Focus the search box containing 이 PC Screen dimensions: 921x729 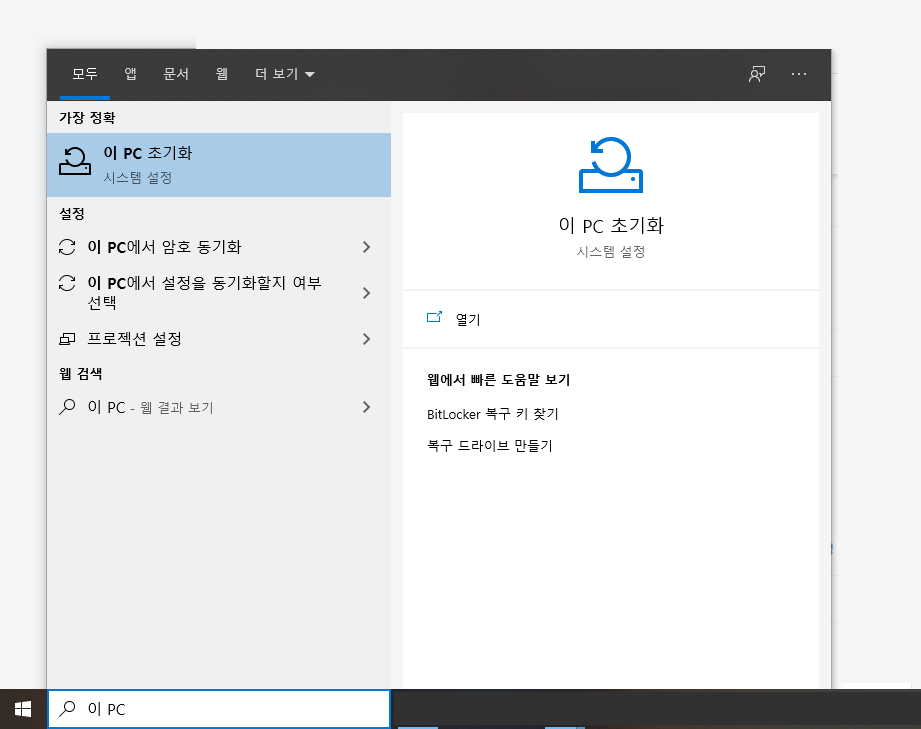[x=219, y=709]
